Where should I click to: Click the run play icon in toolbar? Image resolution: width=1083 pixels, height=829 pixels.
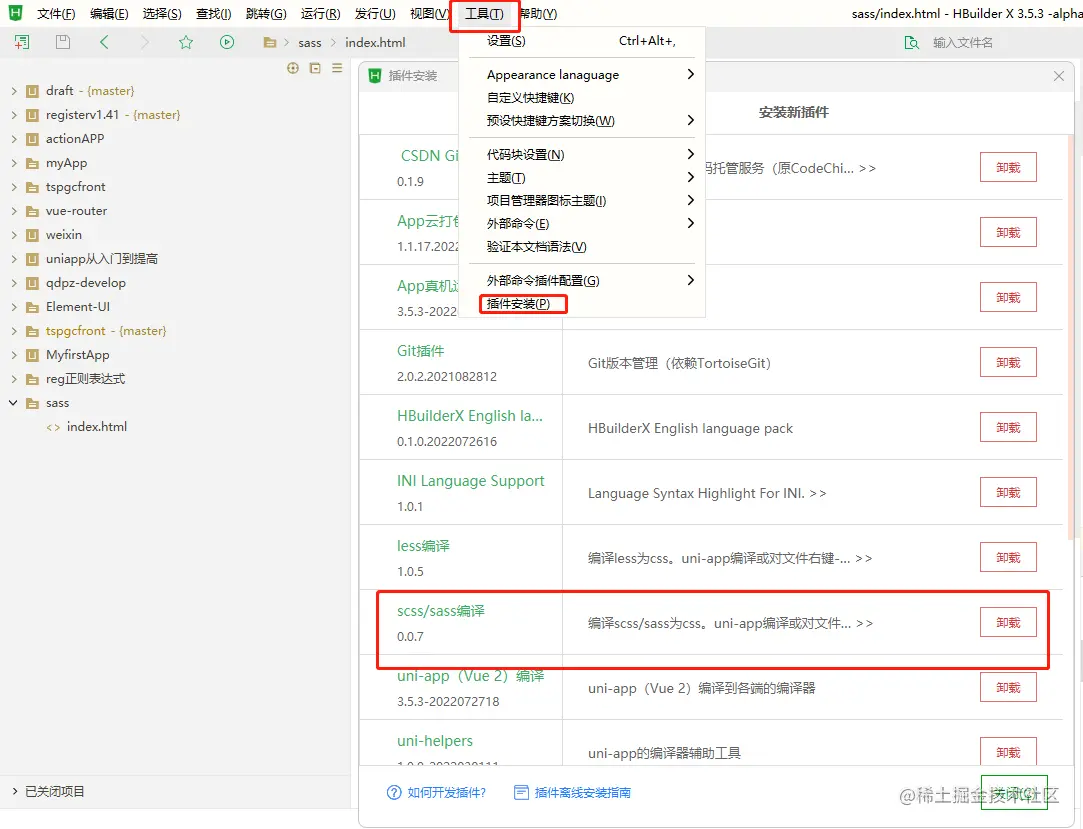pos(227,42)
